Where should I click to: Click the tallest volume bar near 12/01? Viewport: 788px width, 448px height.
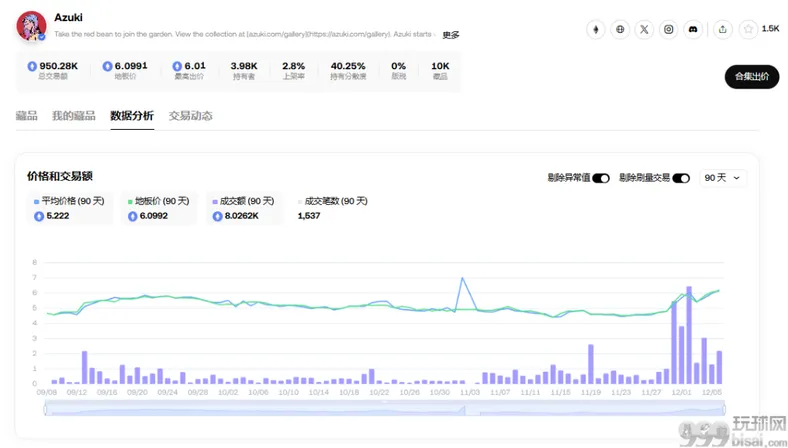[x=689, y=335]
